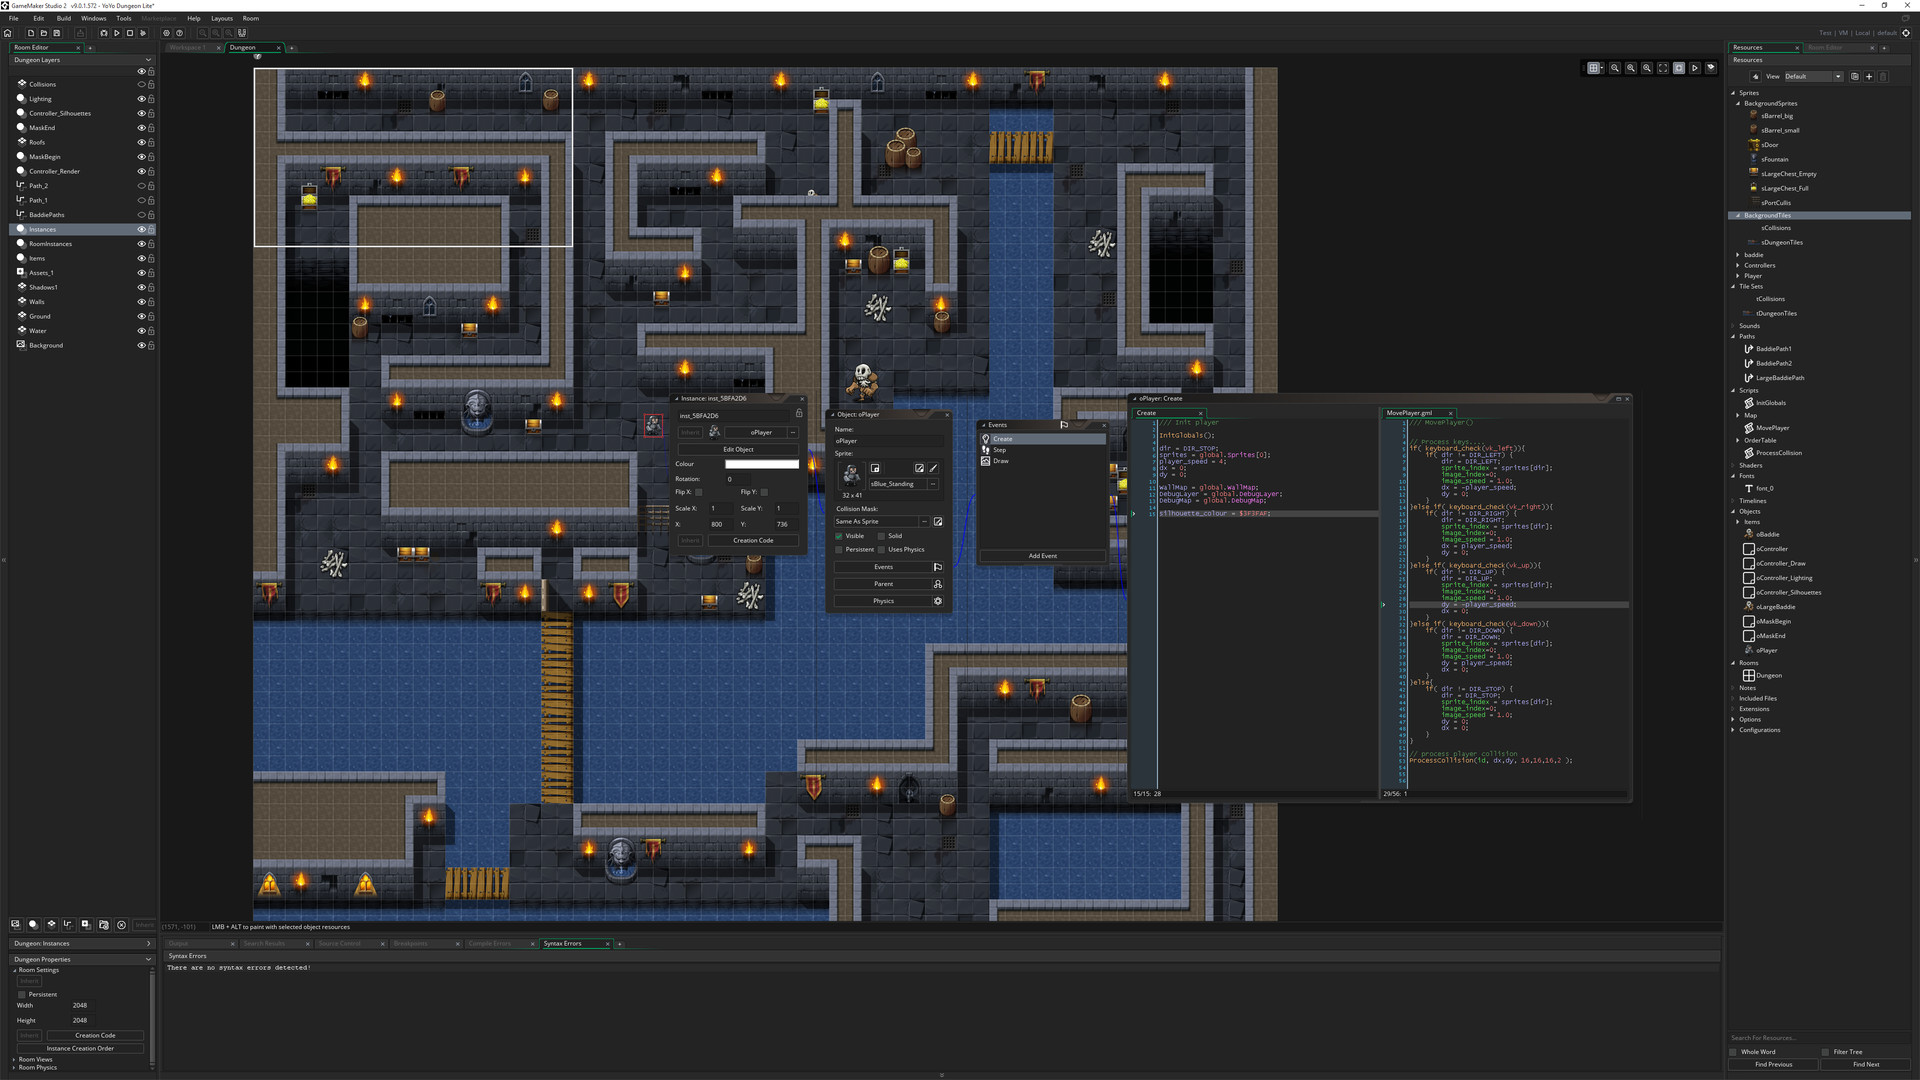This screenshot has width=1920, height=1080.
Task: Expand the Controllers section in resource tree
Action: pyautogui.click(x=1738, y=265)
